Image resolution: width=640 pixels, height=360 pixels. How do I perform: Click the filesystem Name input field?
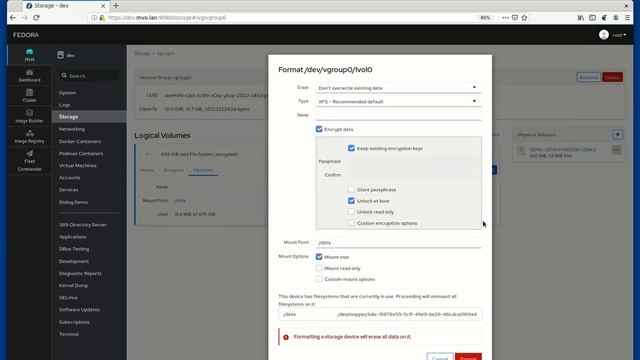tap(398, 115)
